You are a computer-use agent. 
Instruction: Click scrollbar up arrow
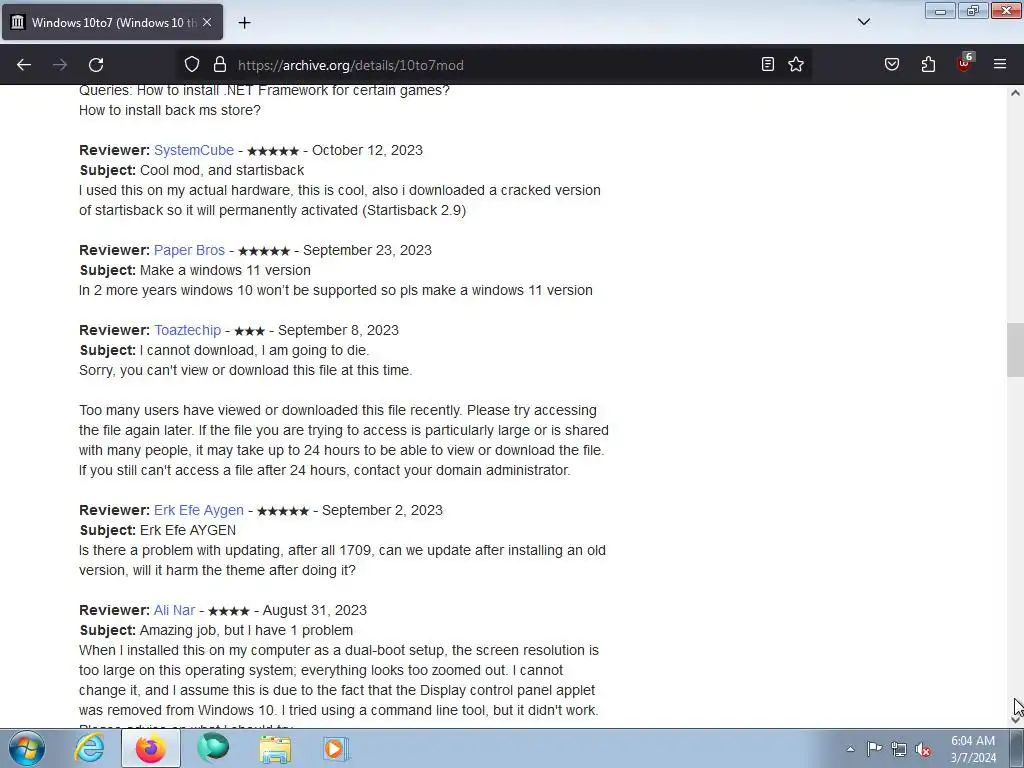click(x=1015, y=93)
